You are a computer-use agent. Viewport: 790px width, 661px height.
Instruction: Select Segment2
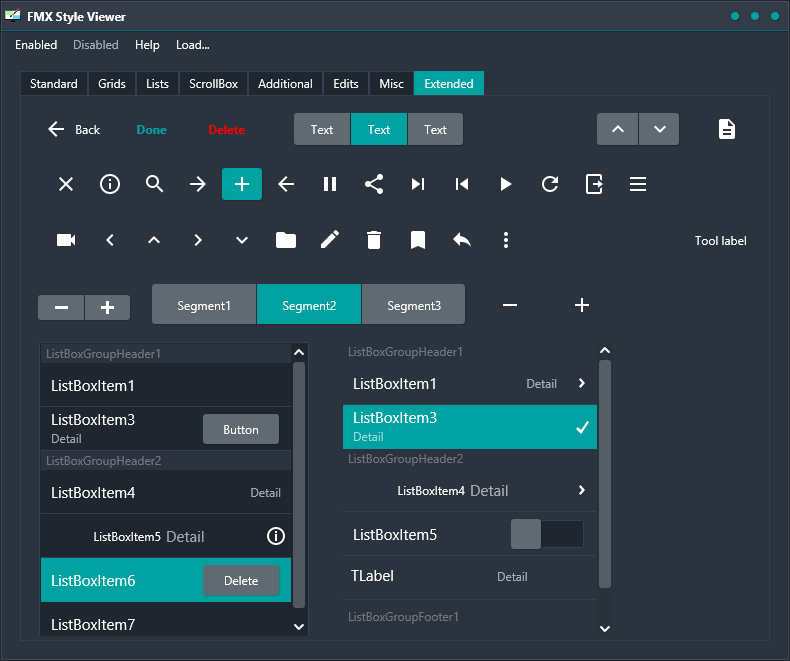[309, 304]
